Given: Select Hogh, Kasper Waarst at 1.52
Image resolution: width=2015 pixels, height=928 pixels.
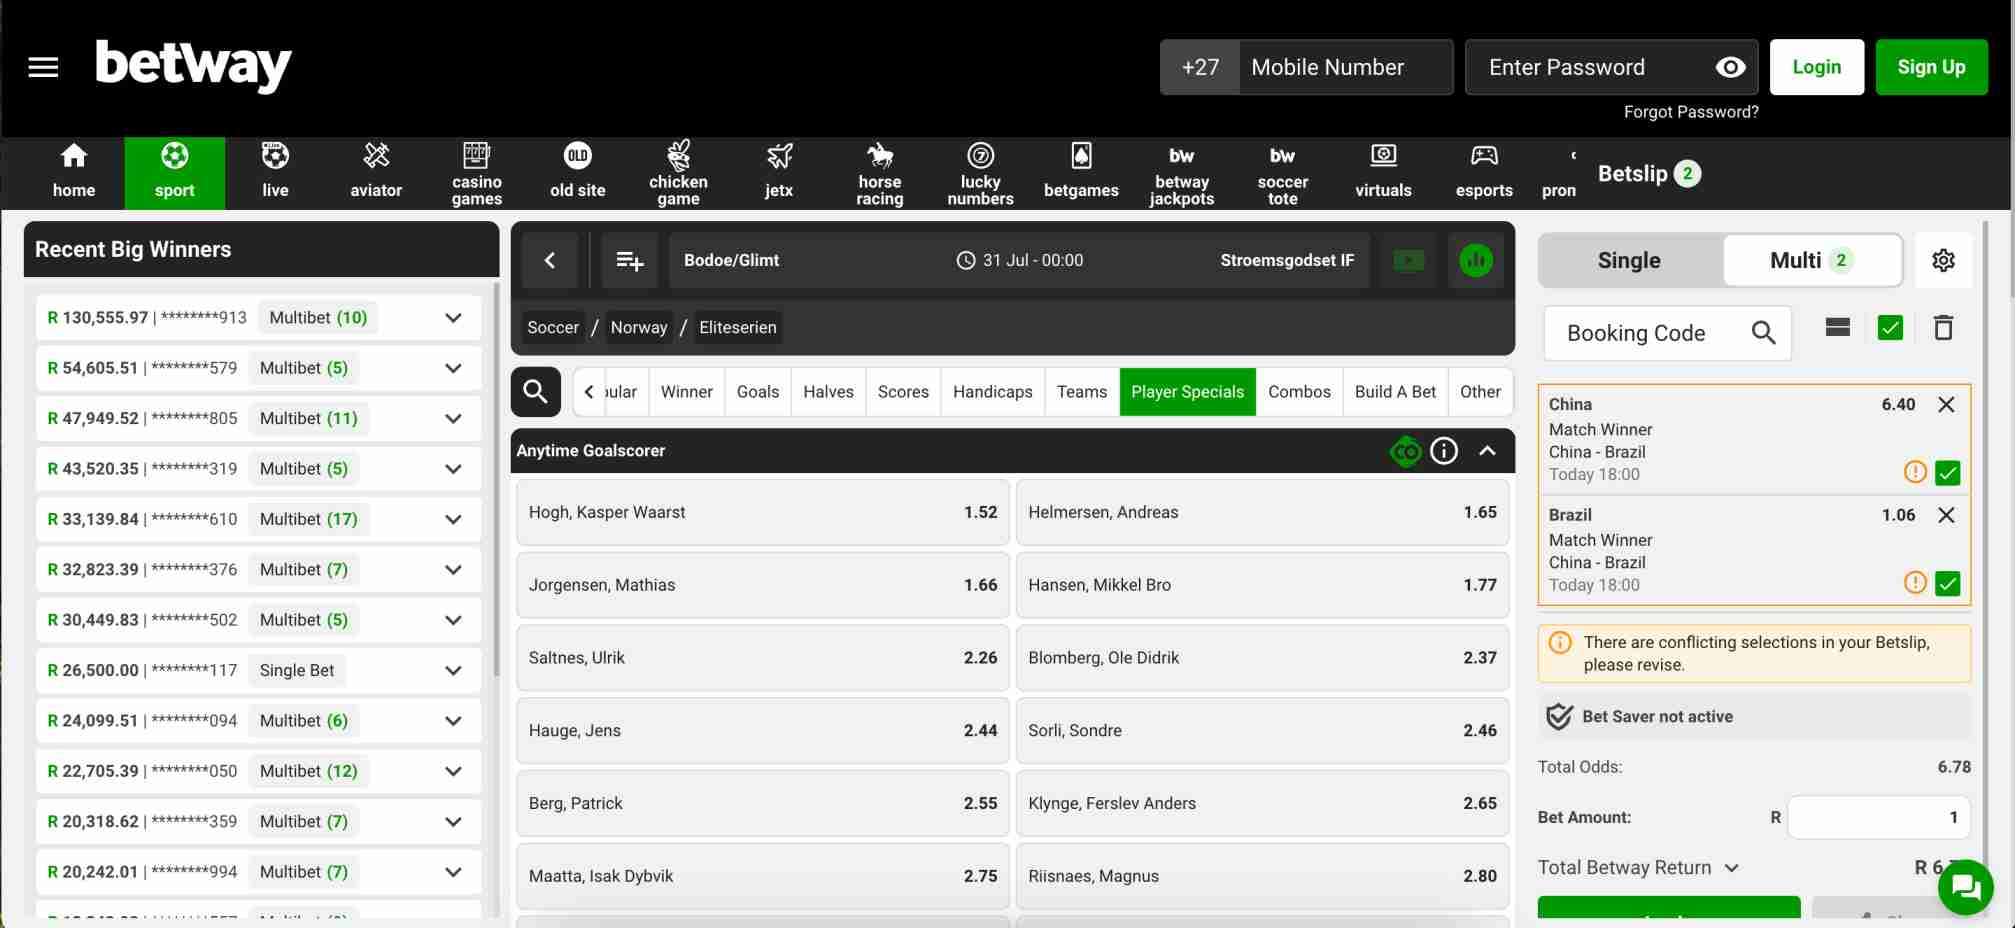Looking at the screenshot, I should click(763, 512).
